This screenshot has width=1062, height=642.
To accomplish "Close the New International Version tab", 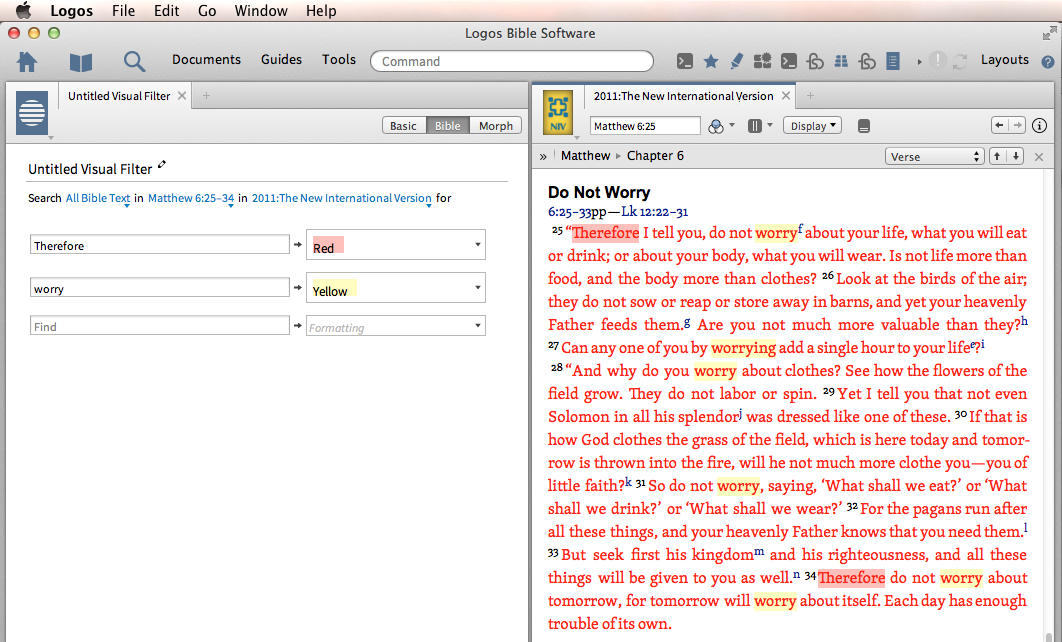I will tap(786, 96).
